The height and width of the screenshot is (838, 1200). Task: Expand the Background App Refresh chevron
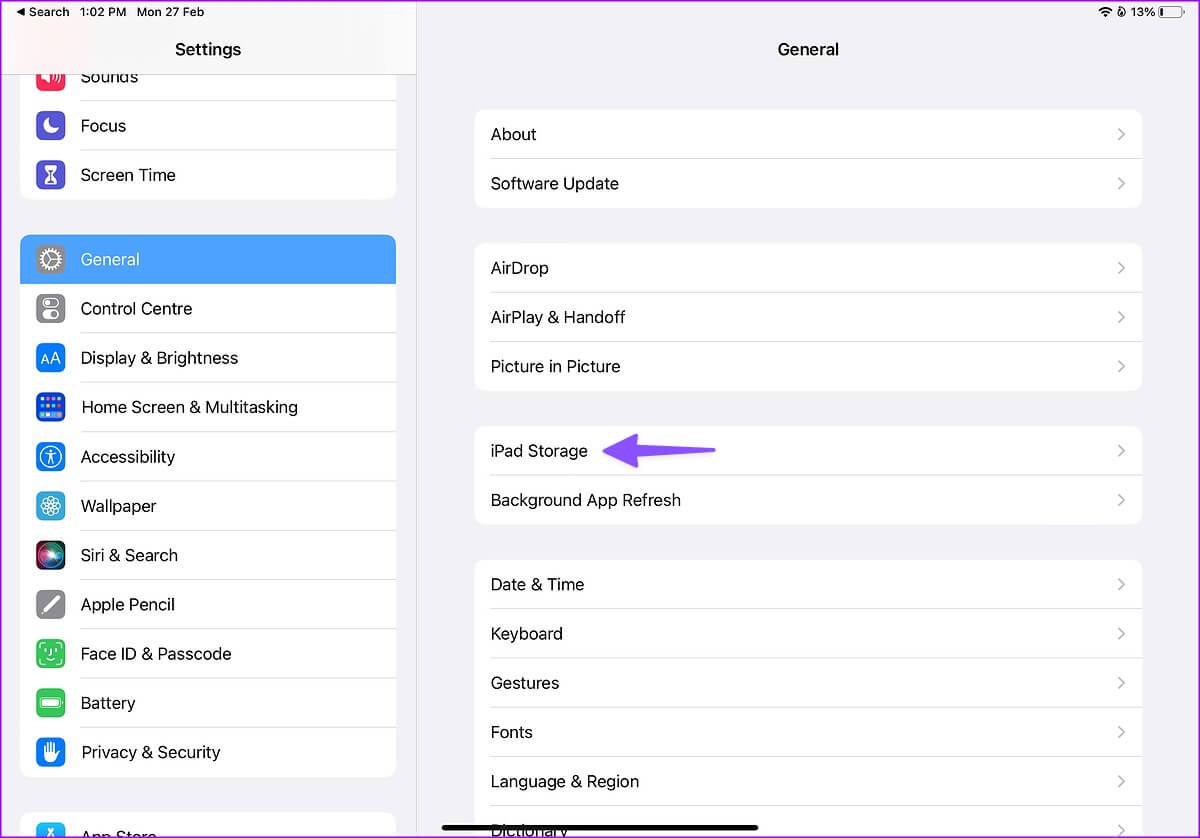click(x=1121, y=500)
